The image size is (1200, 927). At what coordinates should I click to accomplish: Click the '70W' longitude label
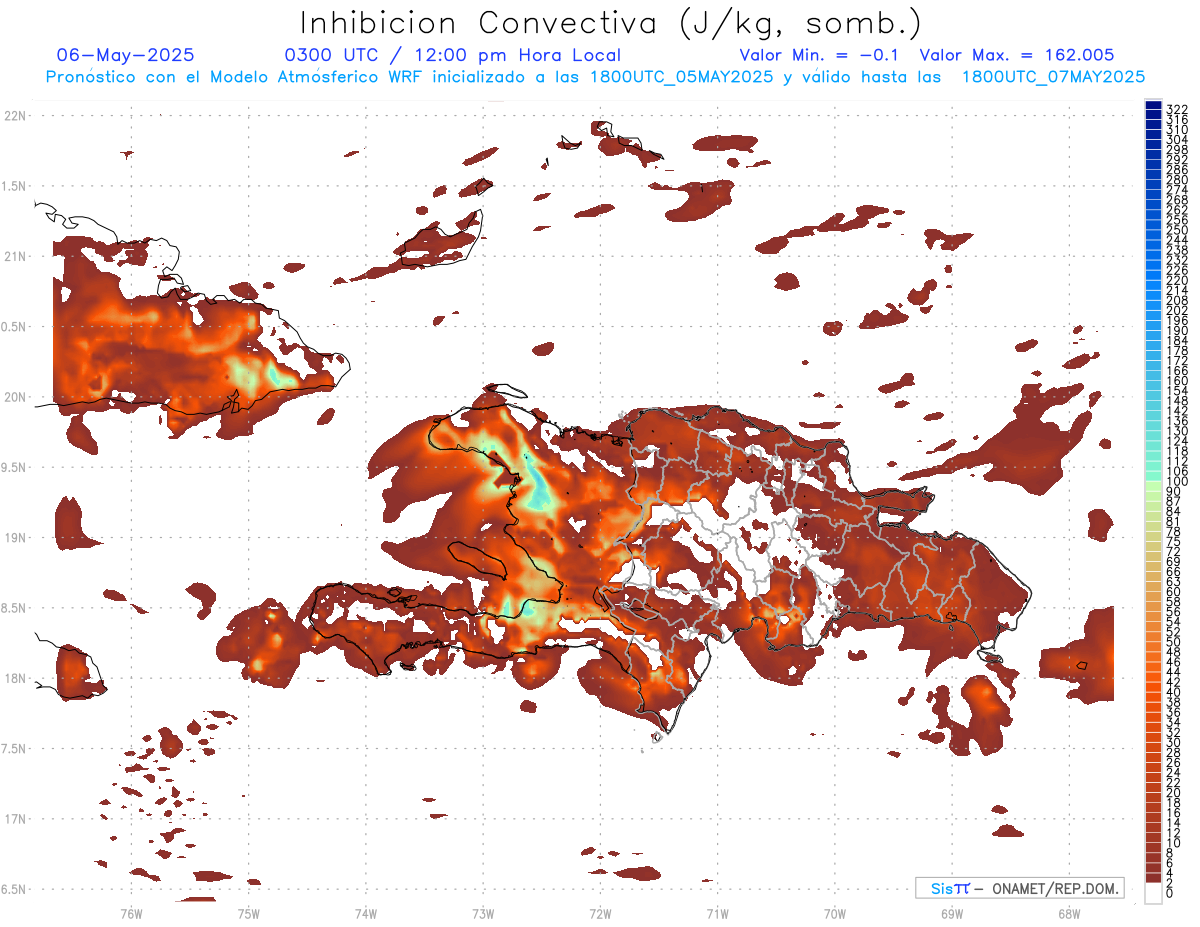click(x=835, y=912)
